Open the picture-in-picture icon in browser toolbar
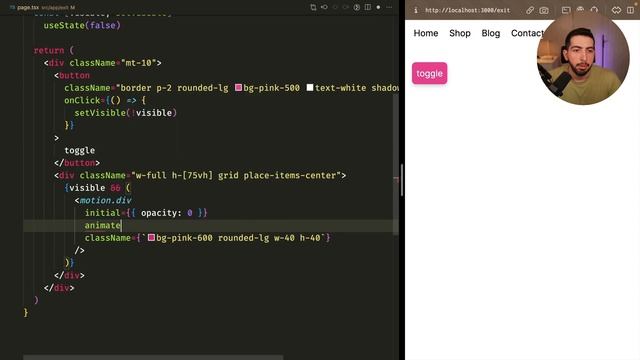 click(566, 10)
